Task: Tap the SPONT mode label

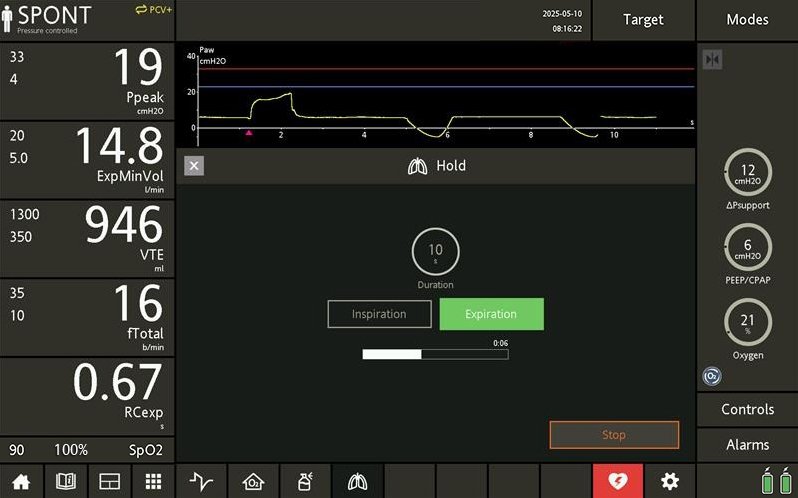Action: 54,15
